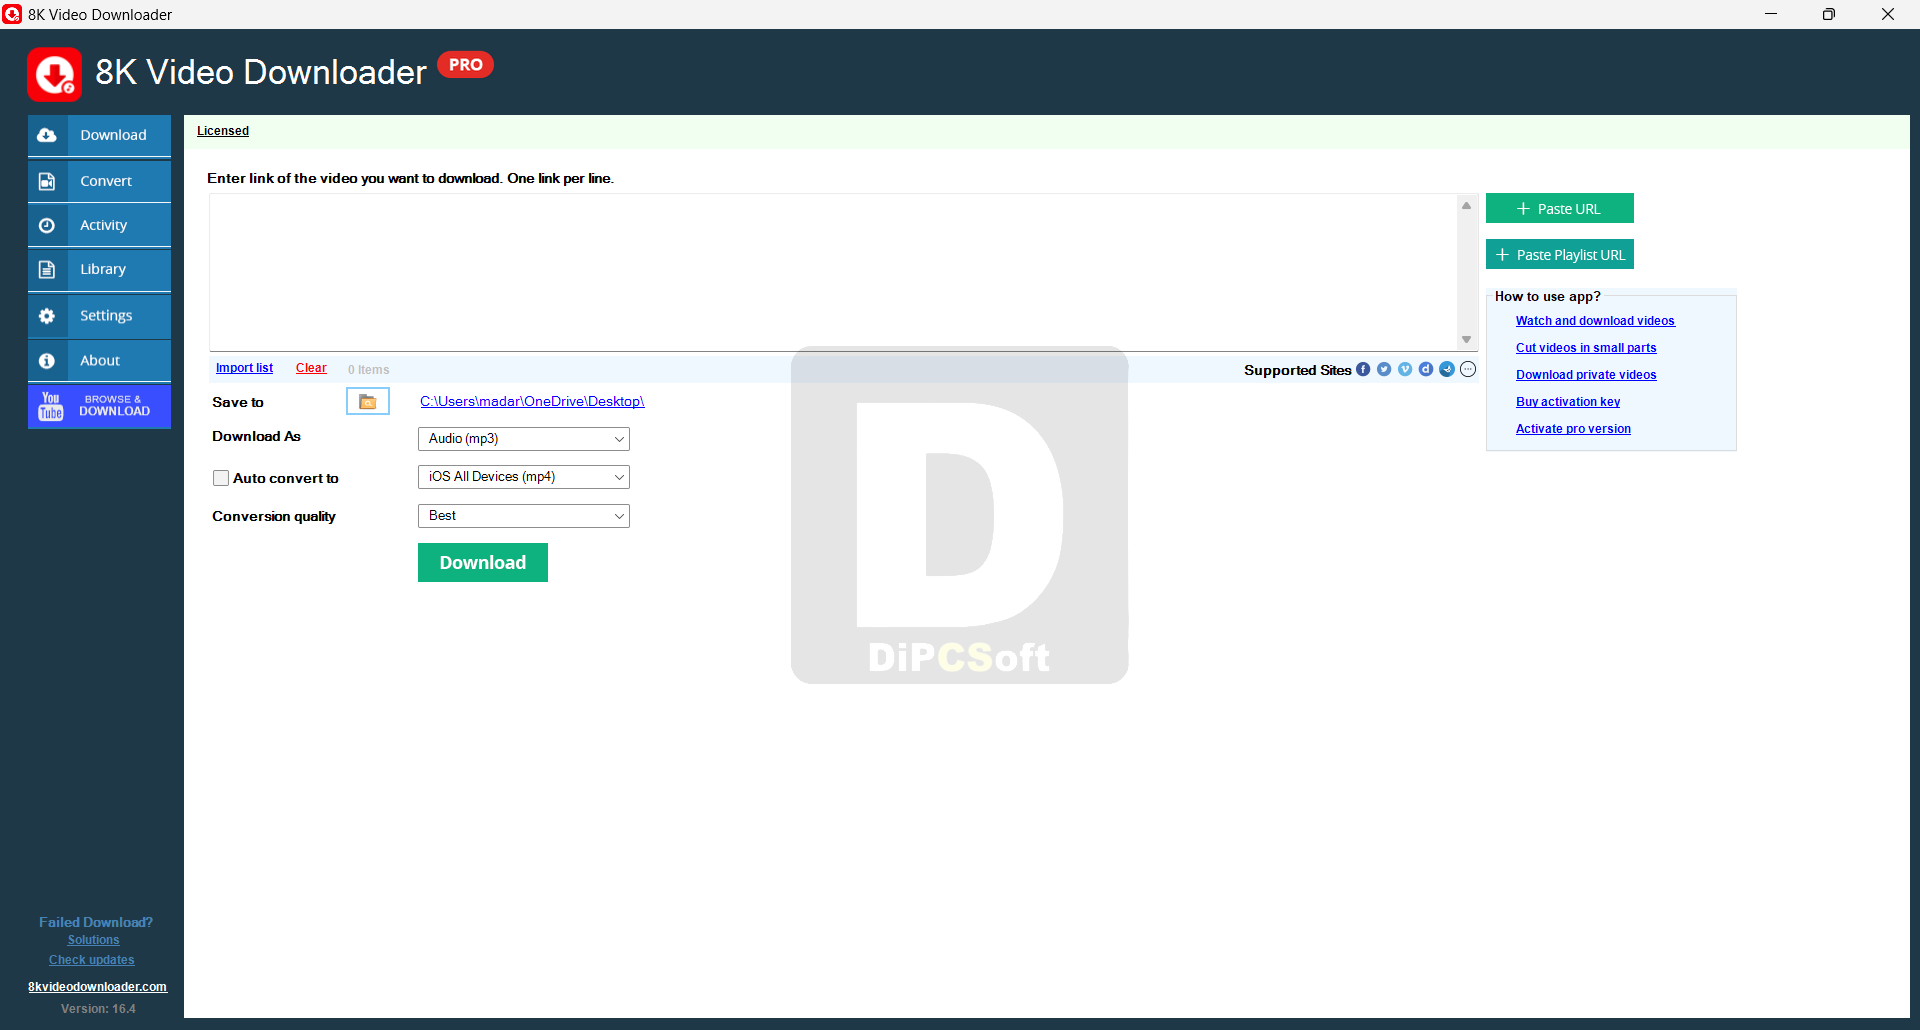This screenshot has width=1920, height=1030.
Task: Open the Activity section label
Action: point(104,225)
